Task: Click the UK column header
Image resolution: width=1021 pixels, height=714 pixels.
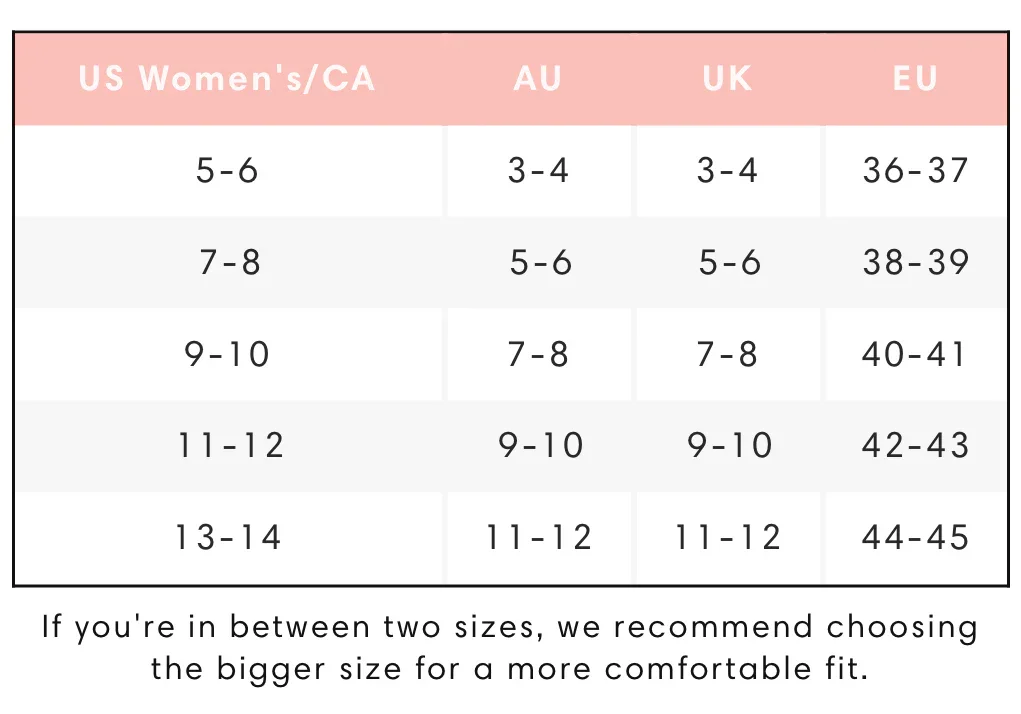Action: (x=727, y=78)
